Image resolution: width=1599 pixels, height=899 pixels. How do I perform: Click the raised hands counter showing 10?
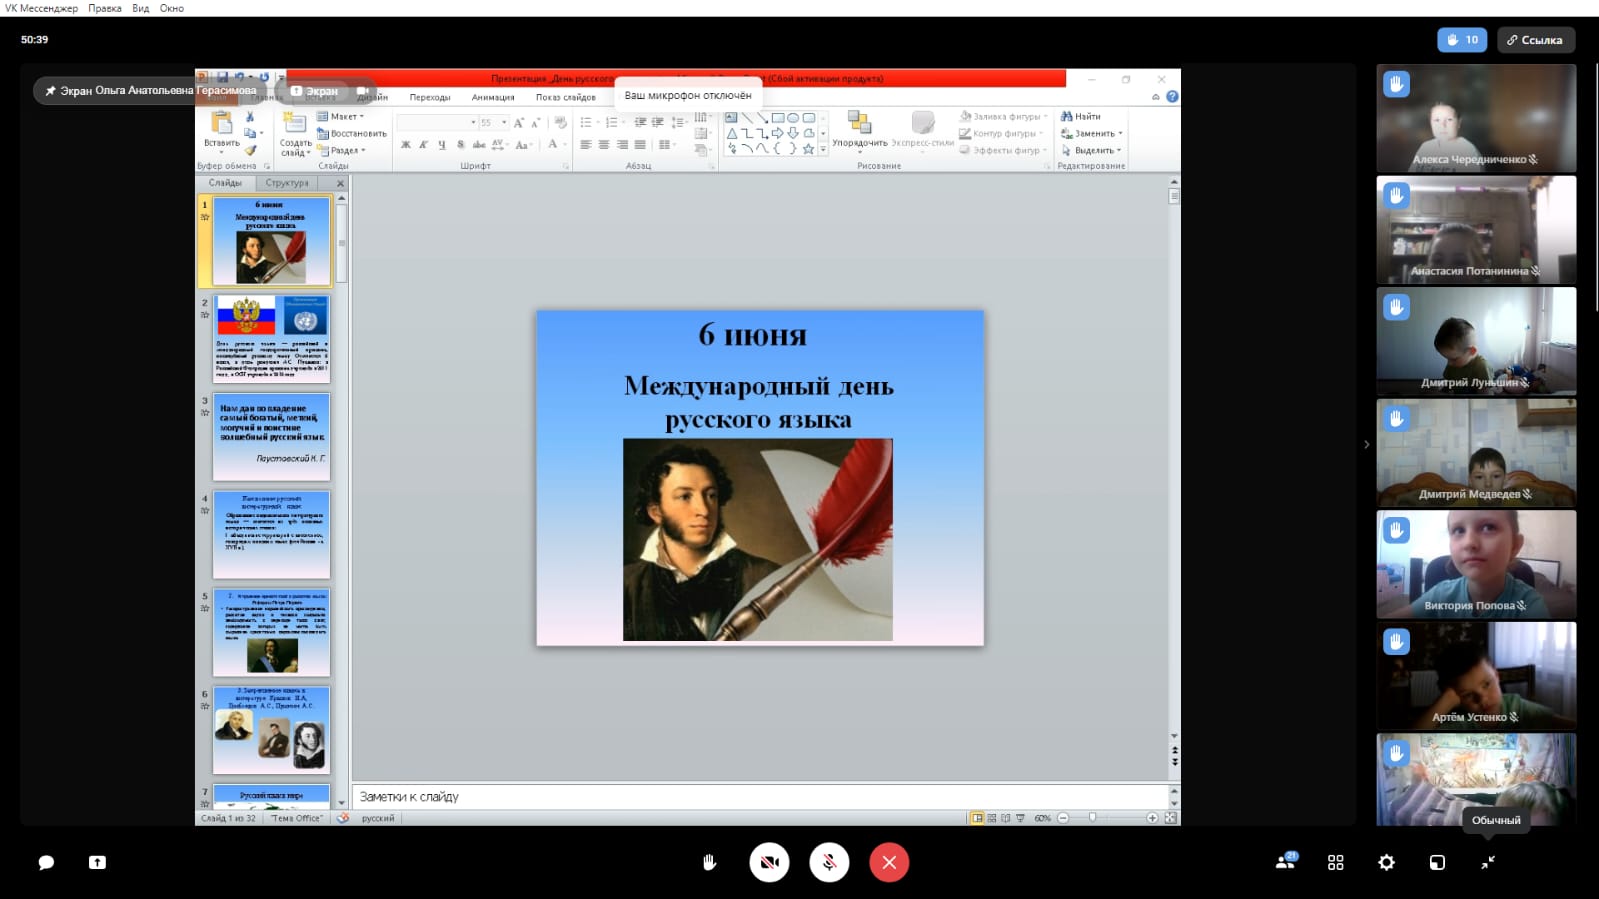[1462, 40]
